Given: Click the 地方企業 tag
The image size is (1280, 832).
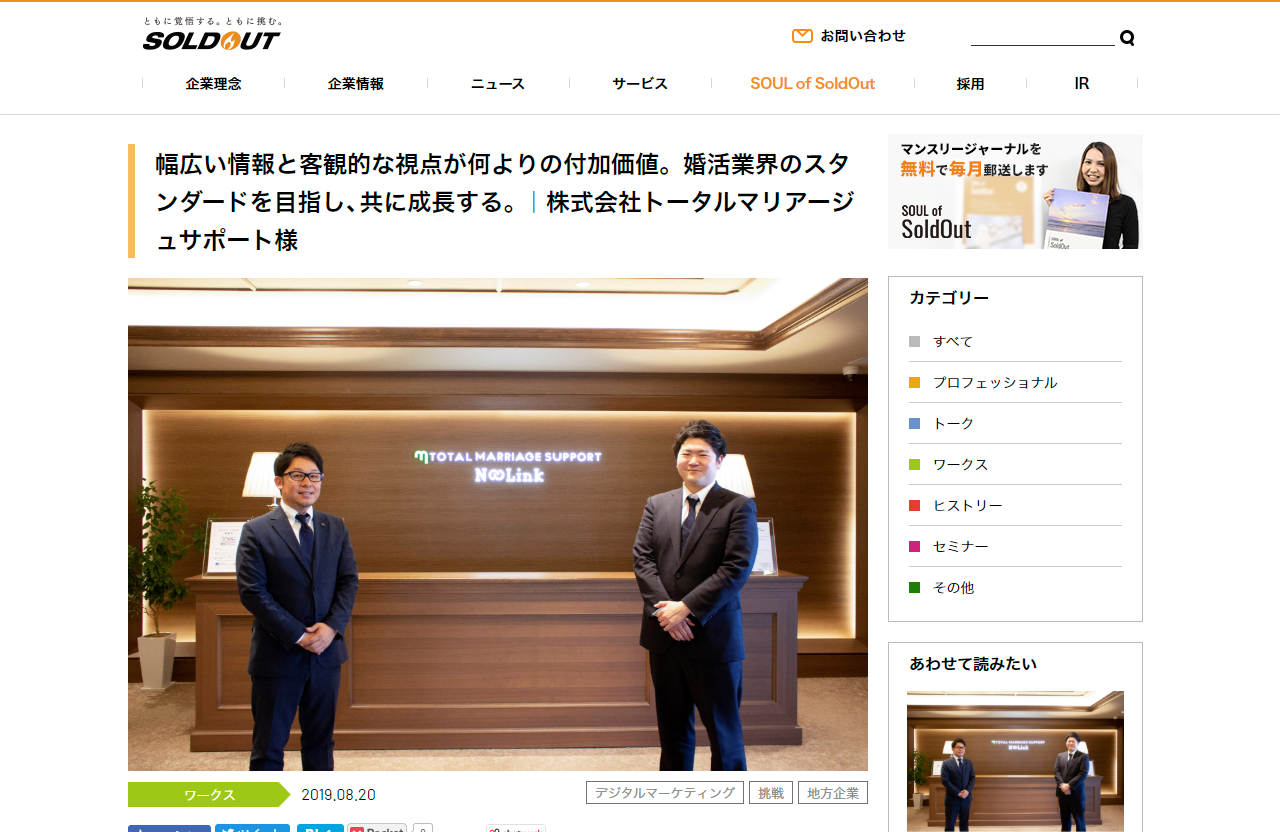Looking at the screenshot, I should click(x=833, y=793).
